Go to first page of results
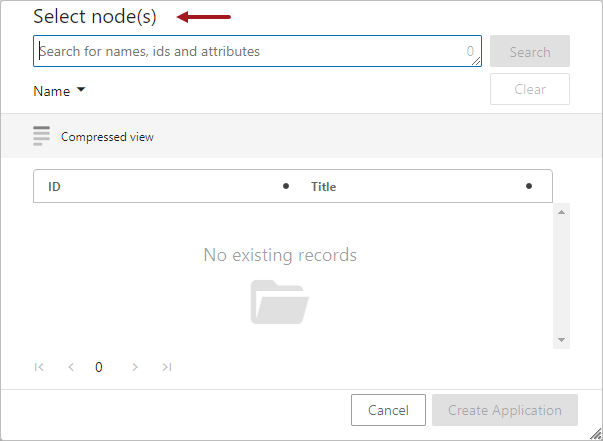 pos(39,367)
